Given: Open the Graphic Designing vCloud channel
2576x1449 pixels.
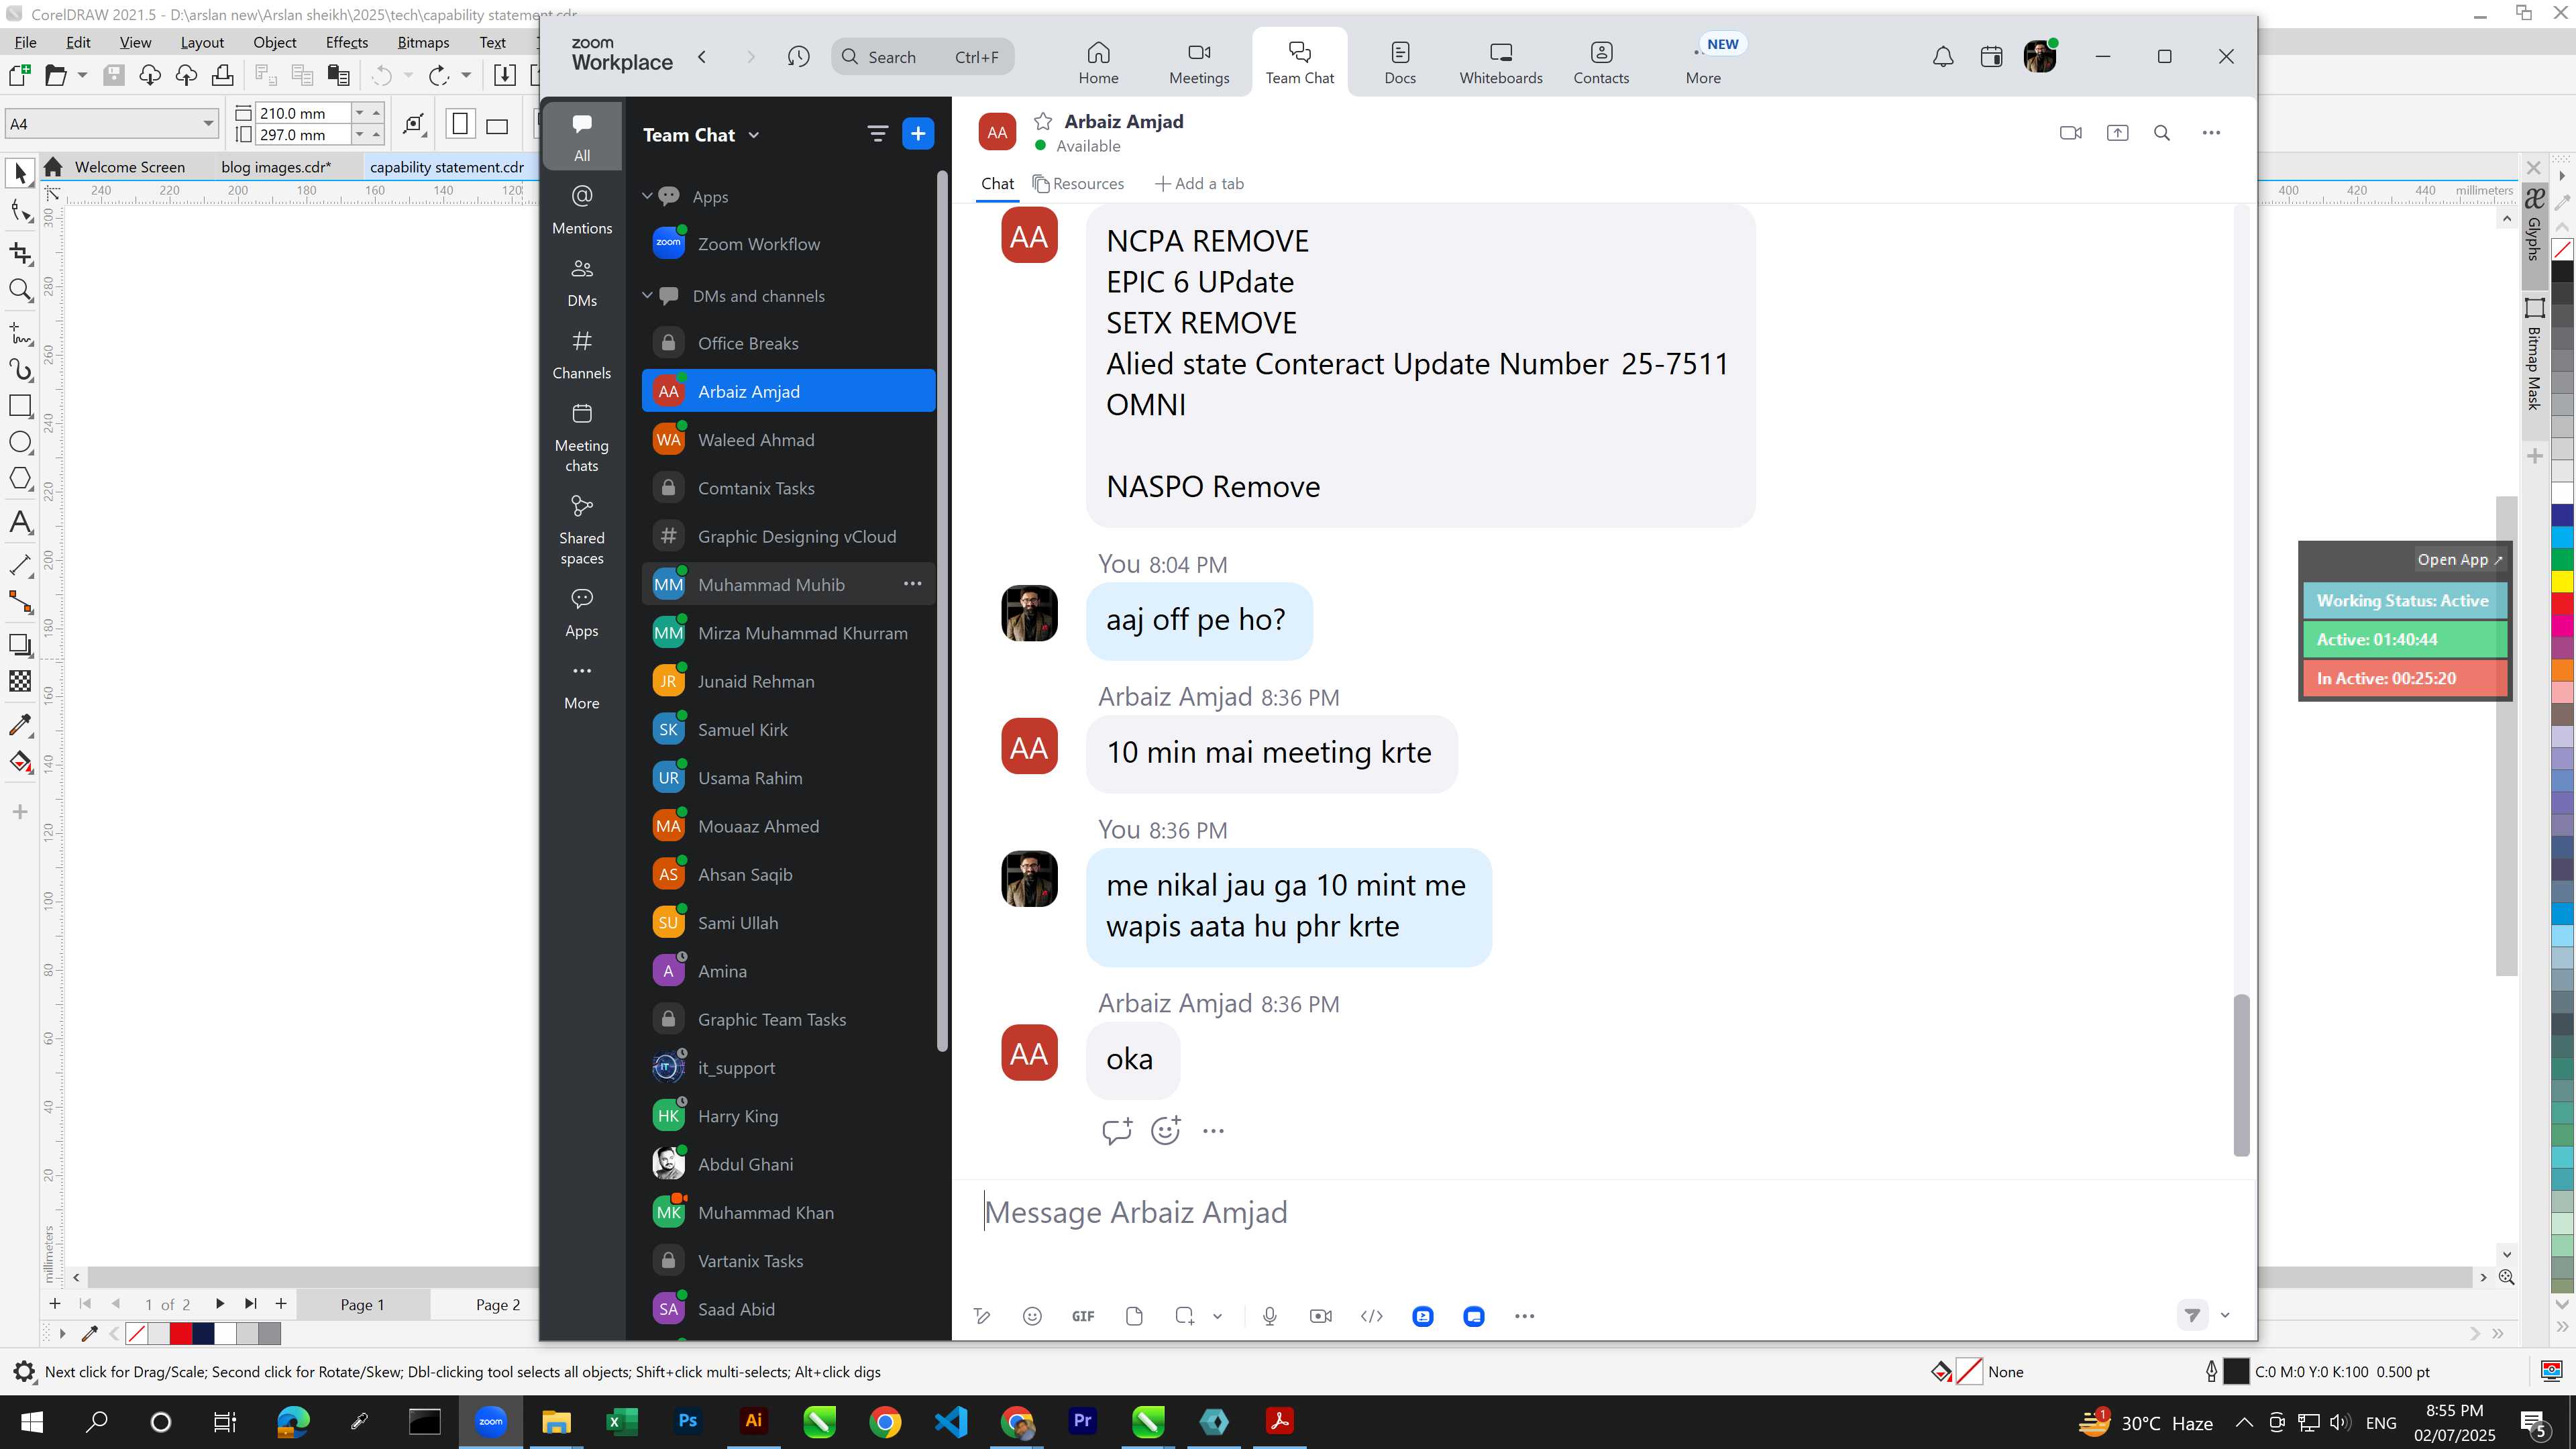Looking at the screenshot, I should [788, 537].
